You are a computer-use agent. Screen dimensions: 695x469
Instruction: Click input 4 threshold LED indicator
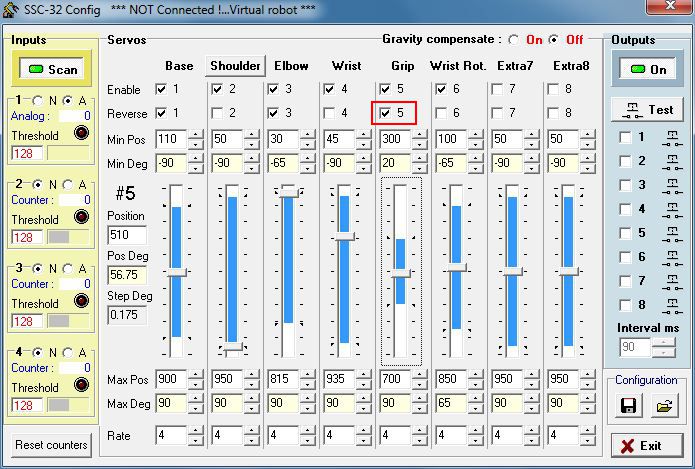click(81, 384)
